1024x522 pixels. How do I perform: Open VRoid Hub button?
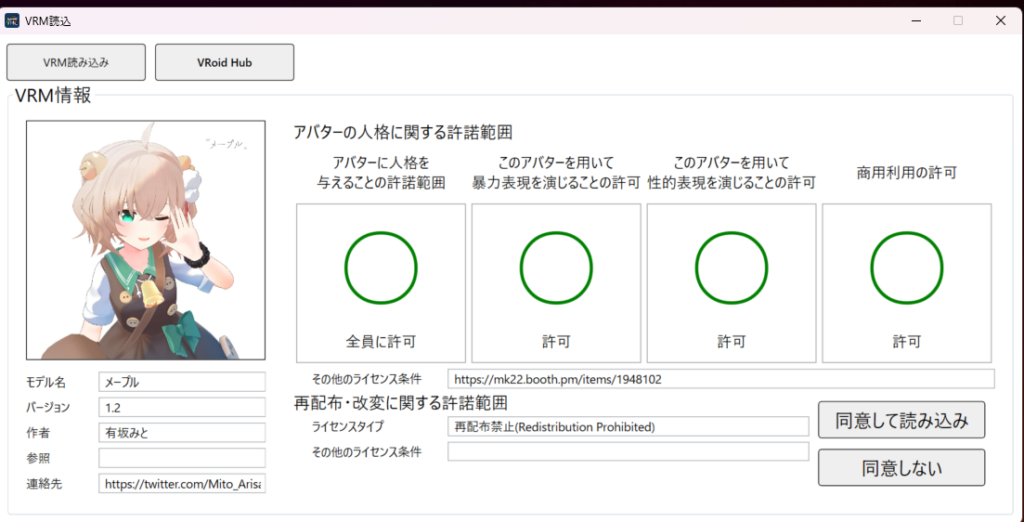coord(224,63)
